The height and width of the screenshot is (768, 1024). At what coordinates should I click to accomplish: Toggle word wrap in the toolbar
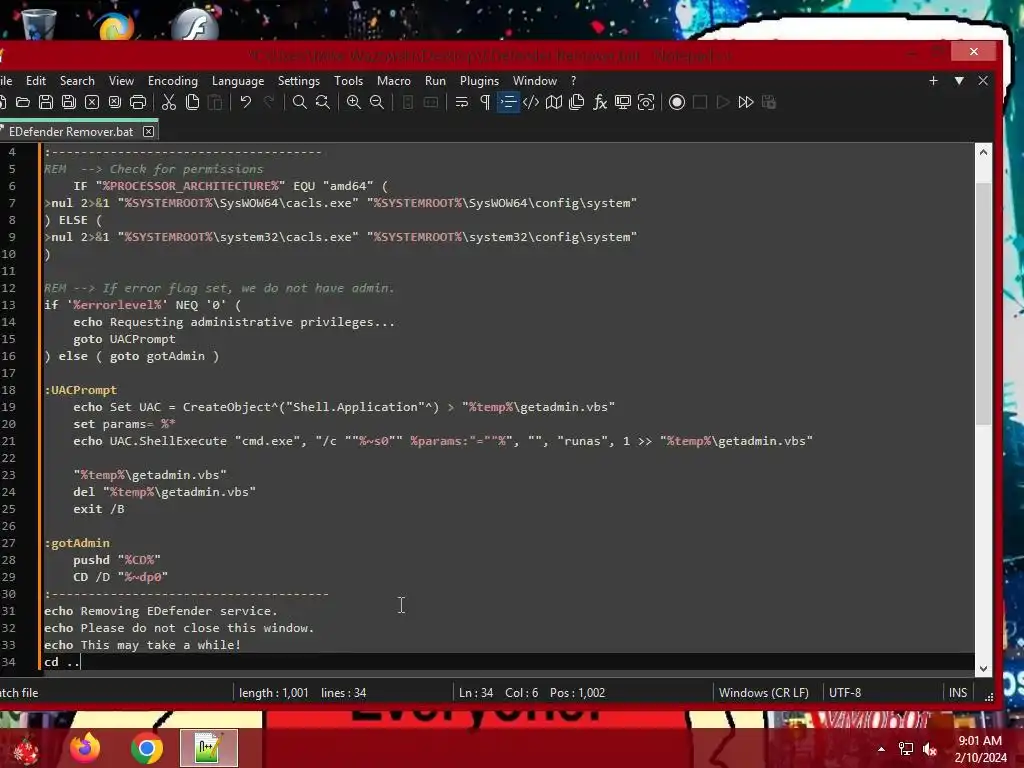[462, 103]
